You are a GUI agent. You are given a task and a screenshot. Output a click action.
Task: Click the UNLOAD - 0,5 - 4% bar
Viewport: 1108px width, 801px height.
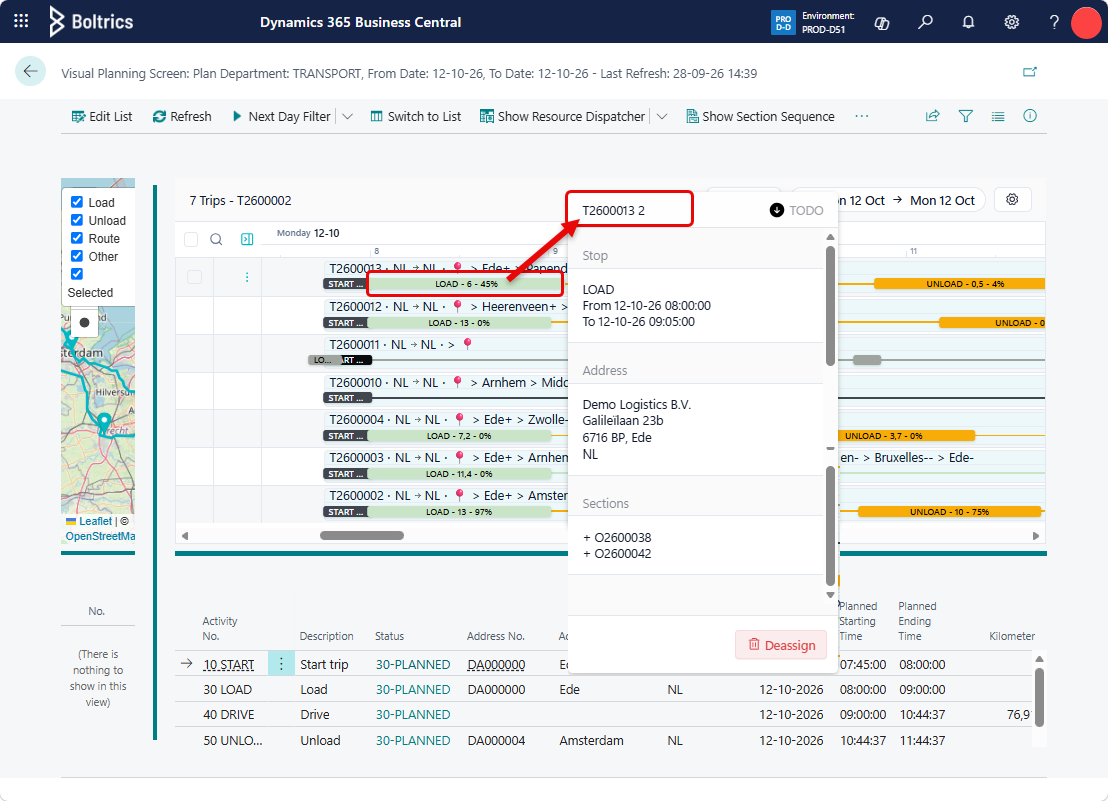tap(959, 284)
